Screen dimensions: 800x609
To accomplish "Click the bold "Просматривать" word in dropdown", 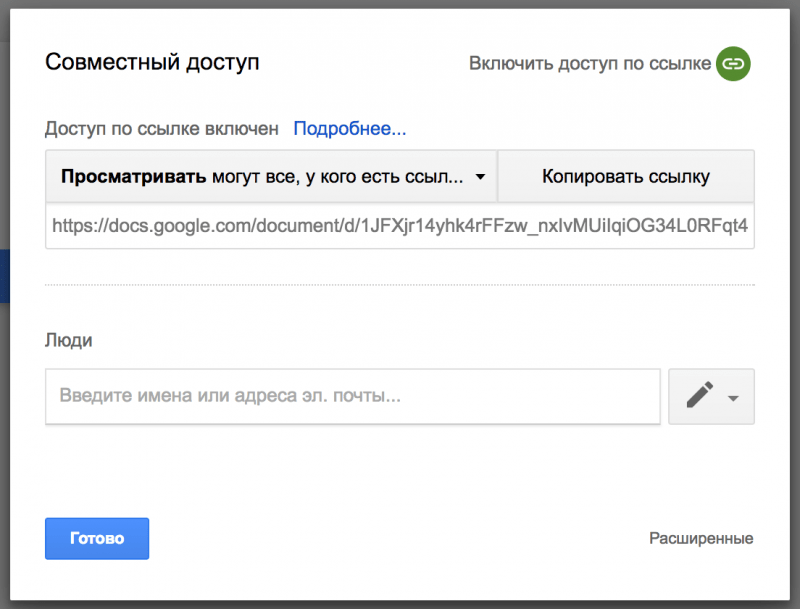I will tap(133, 177).
